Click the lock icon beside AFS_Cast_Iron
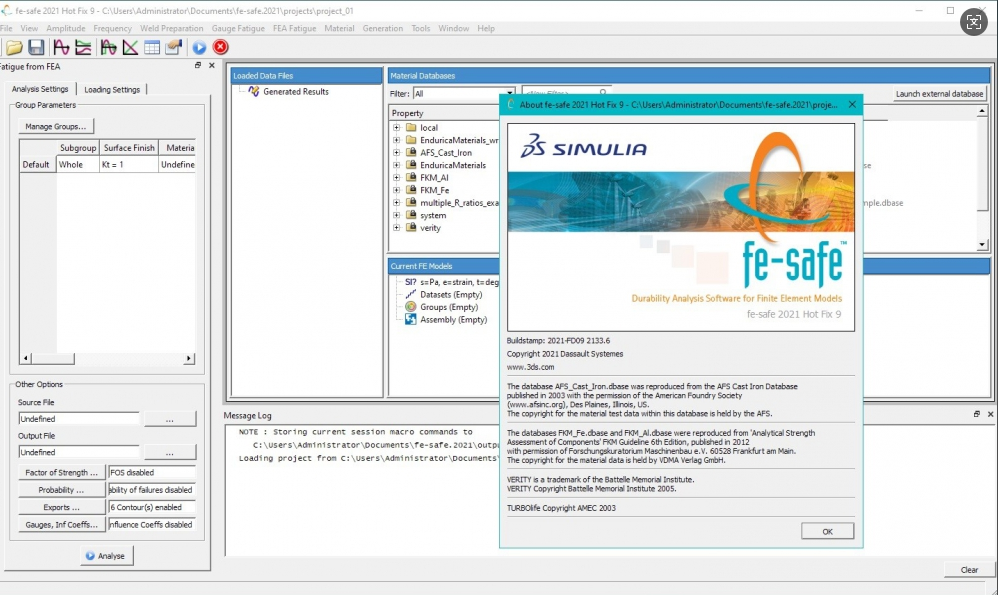This screenshot has width=998, height=595. pos(411,152)
